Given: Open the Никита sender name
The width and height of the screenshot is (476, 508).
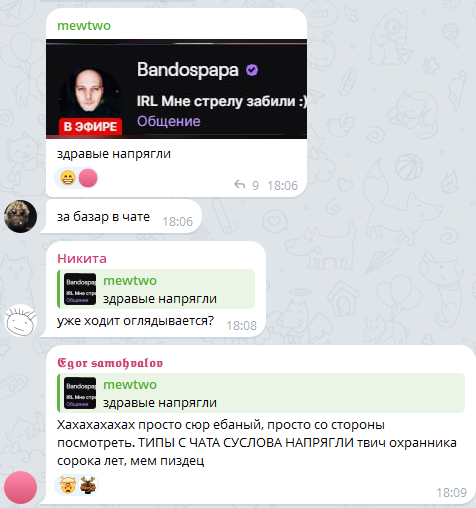Looking at the screenshot, I should 82,259.
